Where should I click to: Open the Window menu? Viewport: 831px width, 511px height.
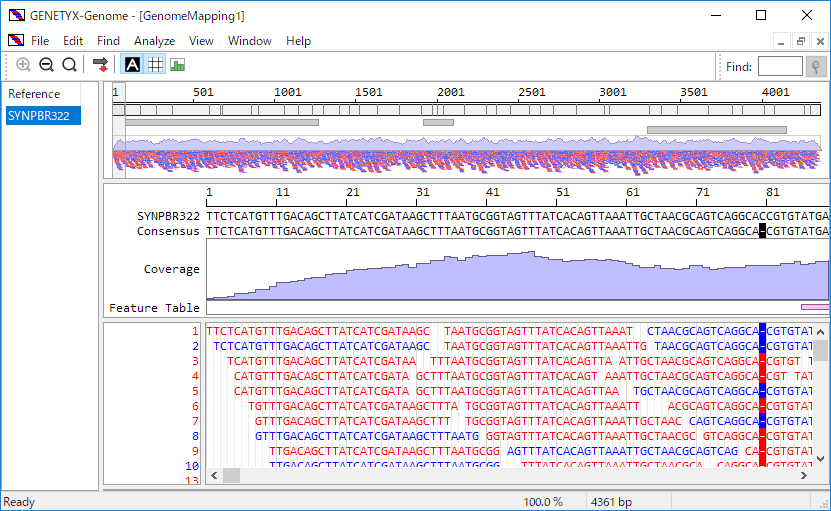tap(250, 41)
